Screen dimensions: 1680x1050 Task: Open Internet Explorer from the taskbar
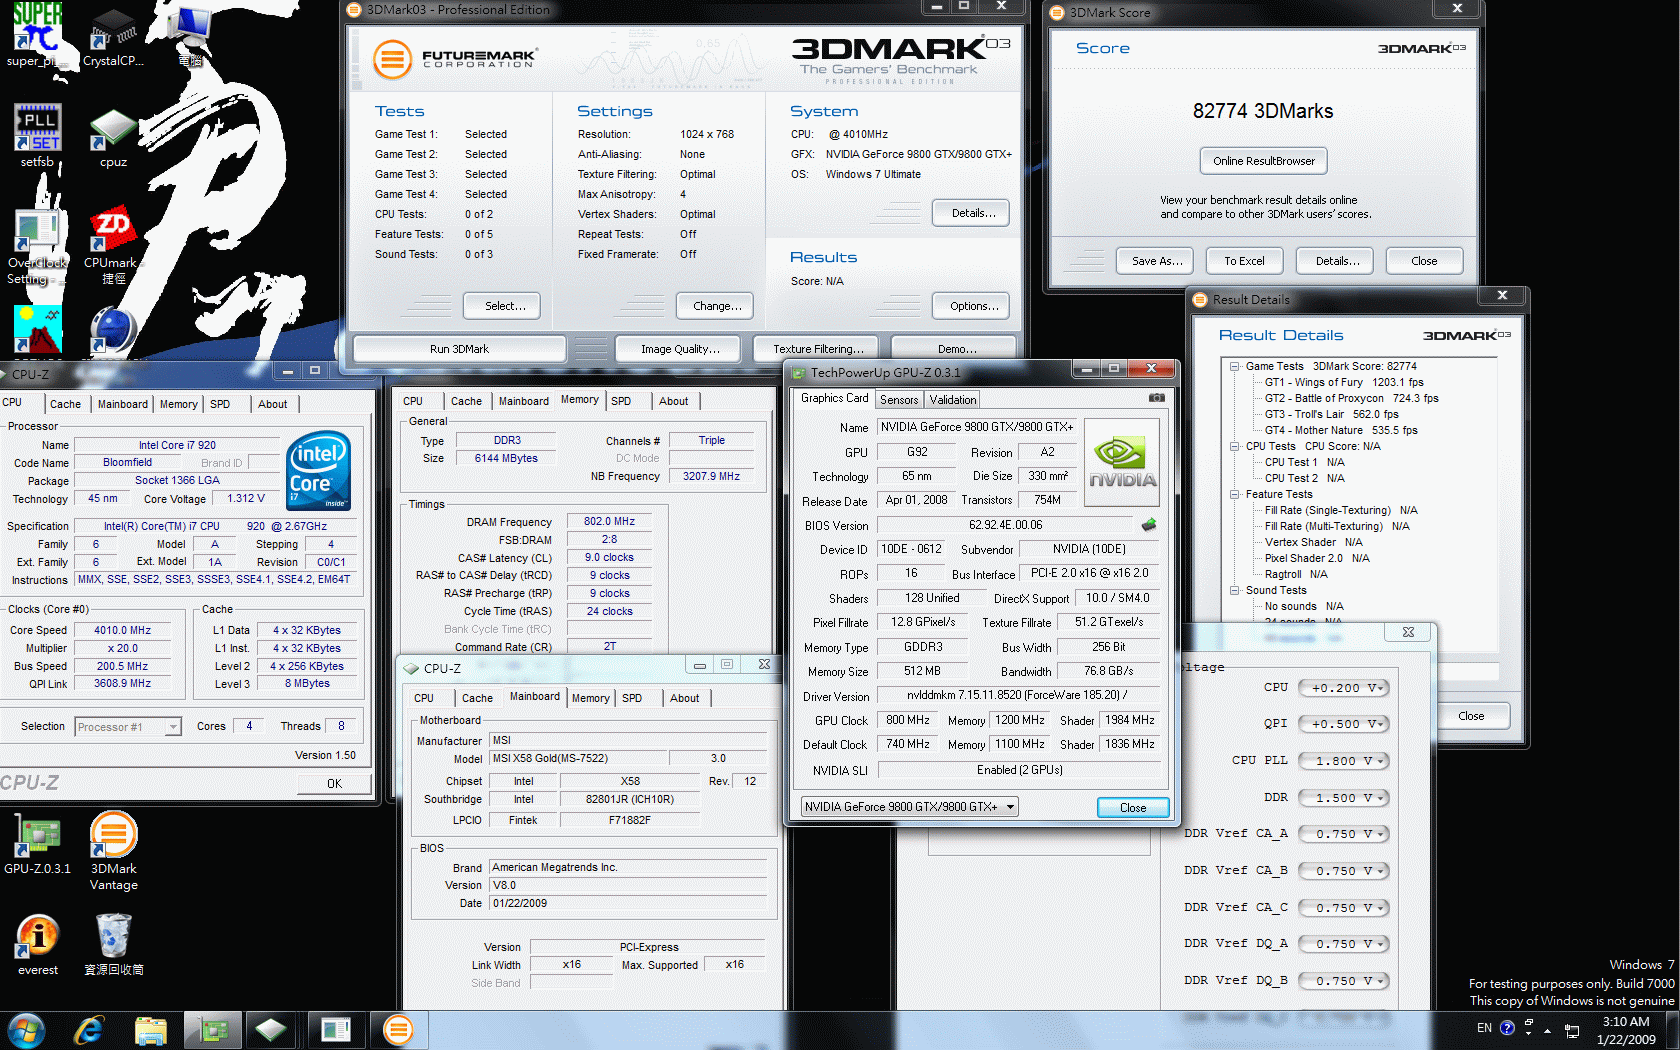[x=89, y=1030]
